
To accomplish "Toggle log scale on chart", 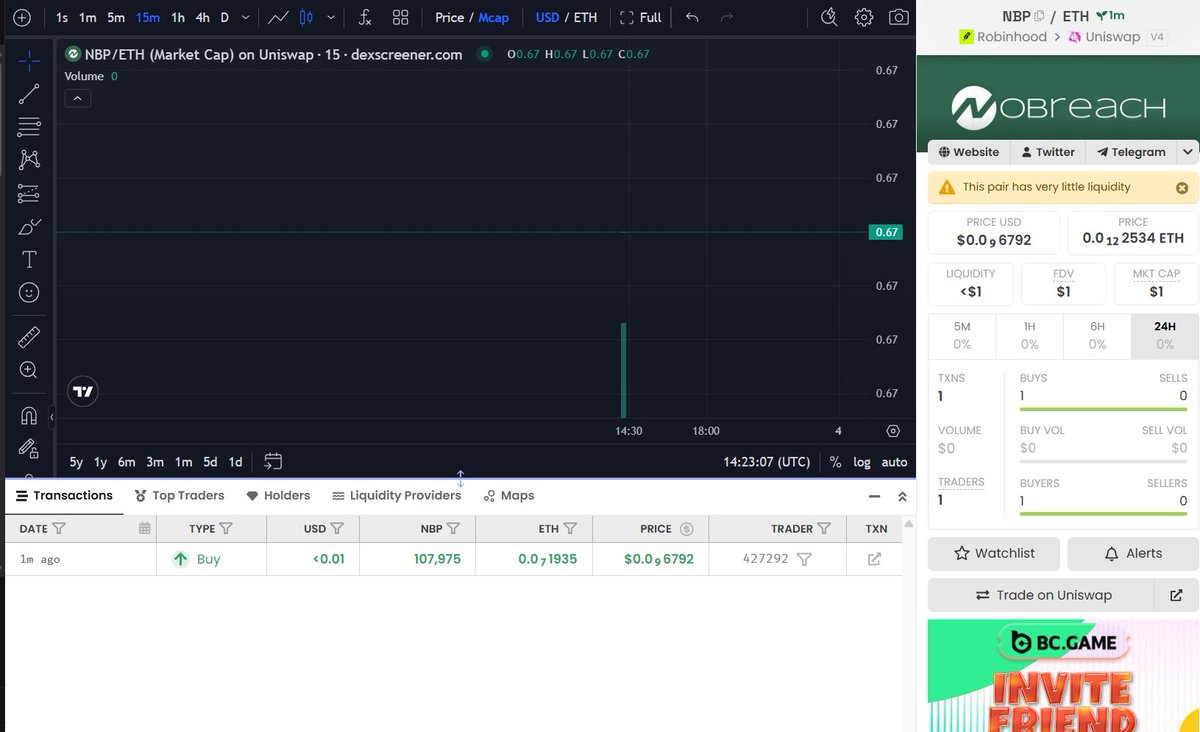I will pyautogui.click(x=862, y=462).
